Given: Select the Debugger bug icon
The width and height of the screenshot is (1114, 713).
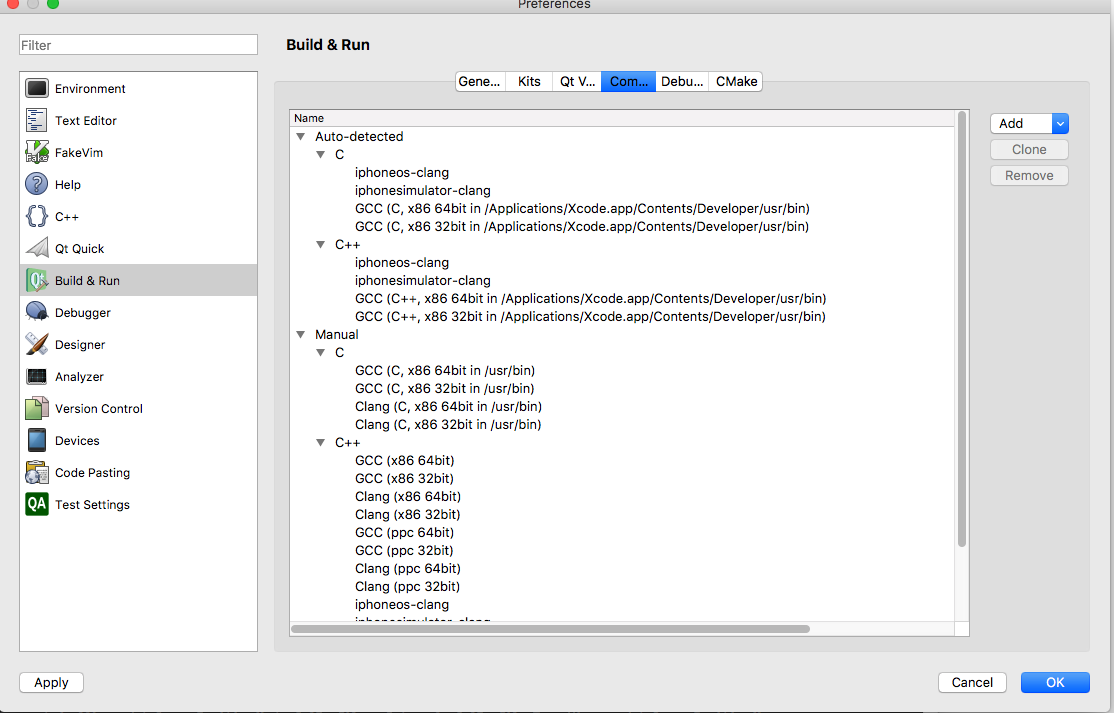Looking at the screenshot, I should click(37, 313).
